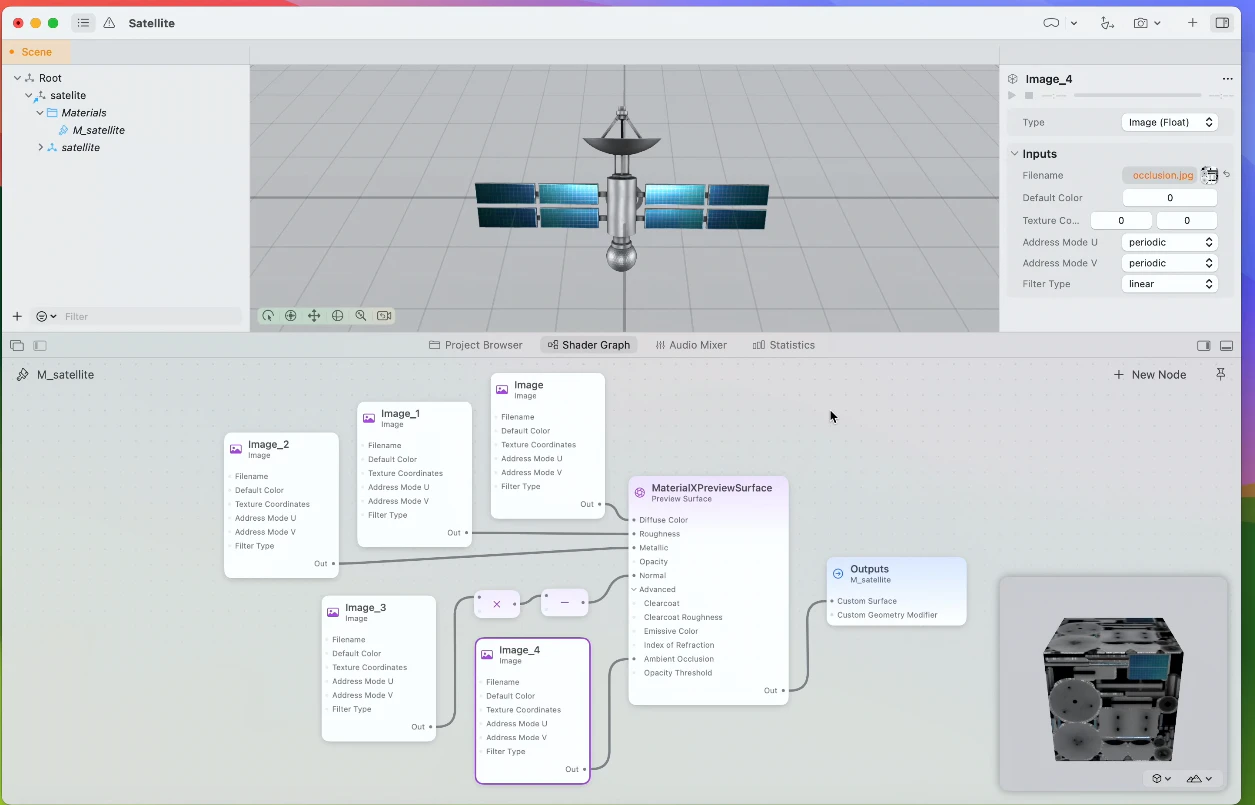Viewport: 1255px width, 805px height.
Task: Toggle the bottom editor panel visibility button
Action: (1226, 345)
